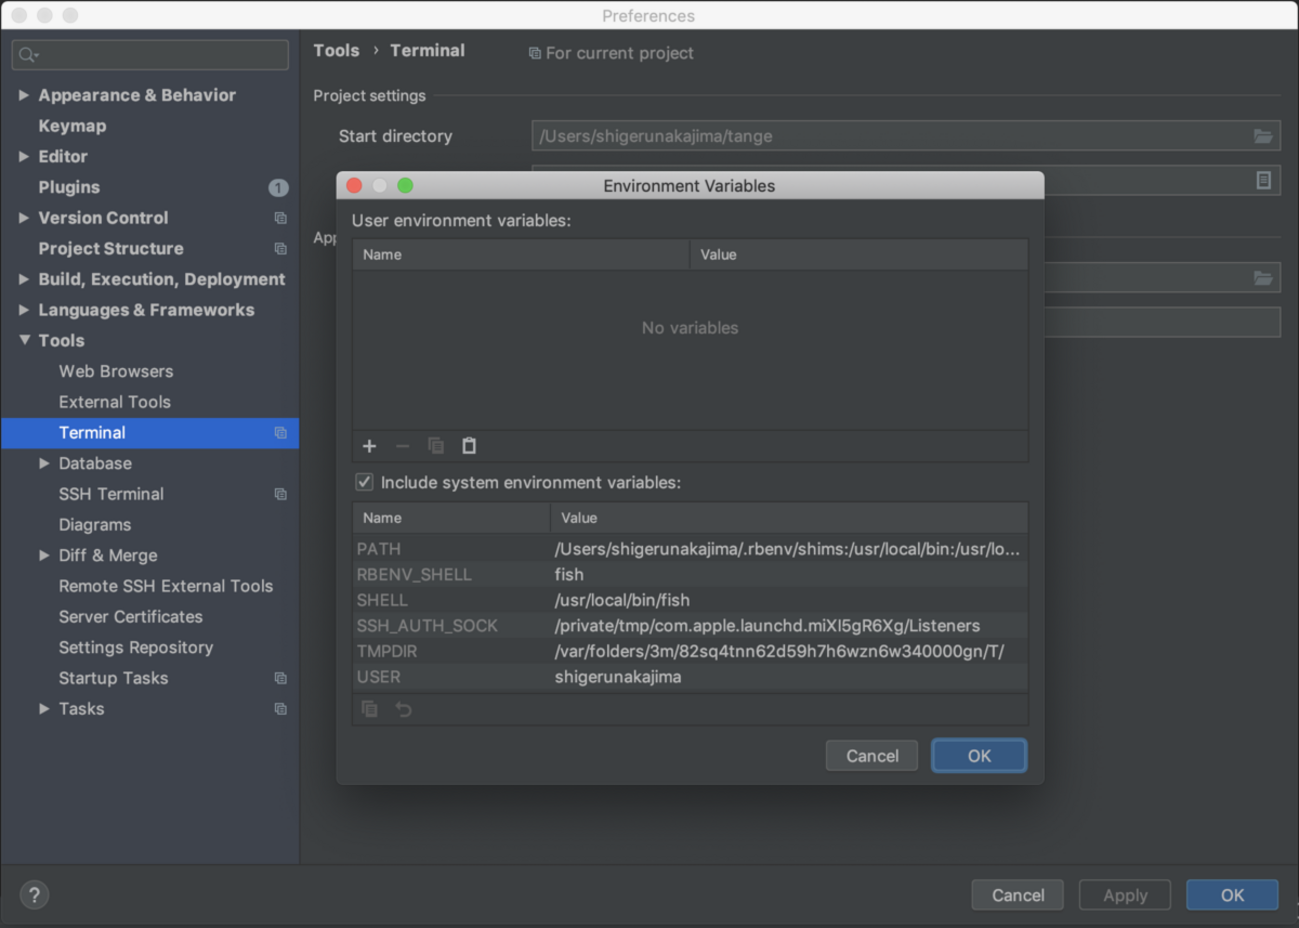Click the environment variables list icon
Screen dimensions: 1299x928
click(x=1263, y=180)
